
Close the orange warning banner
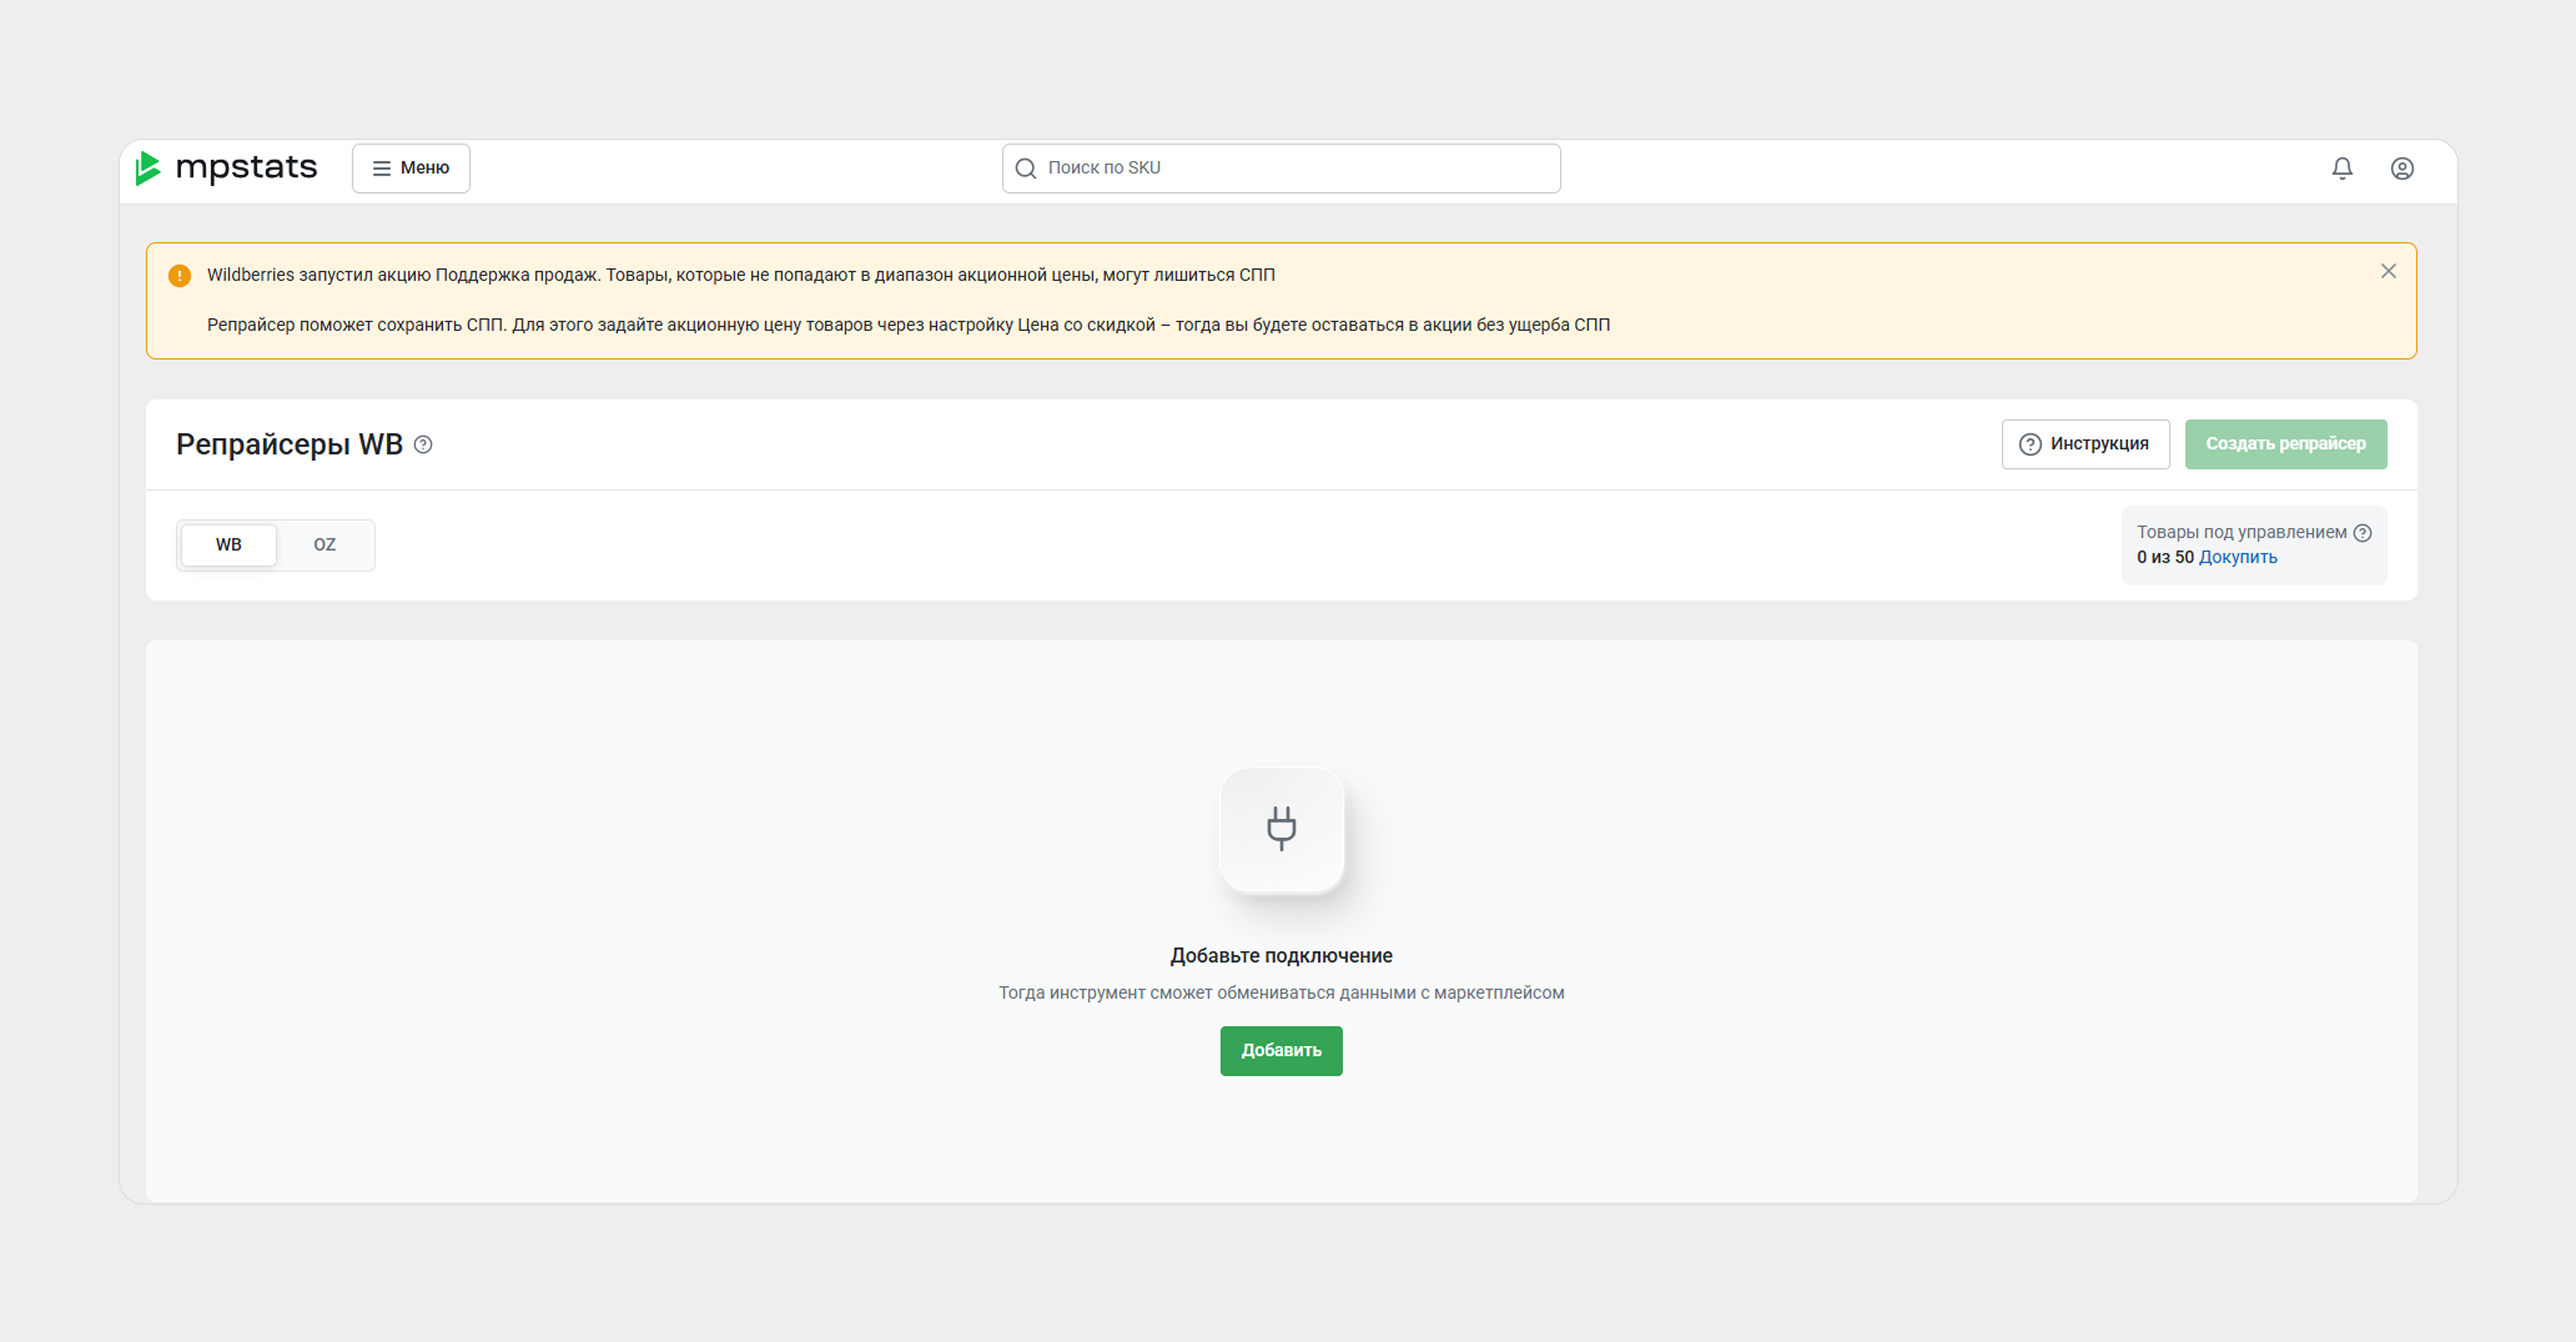click(2388, 271)
